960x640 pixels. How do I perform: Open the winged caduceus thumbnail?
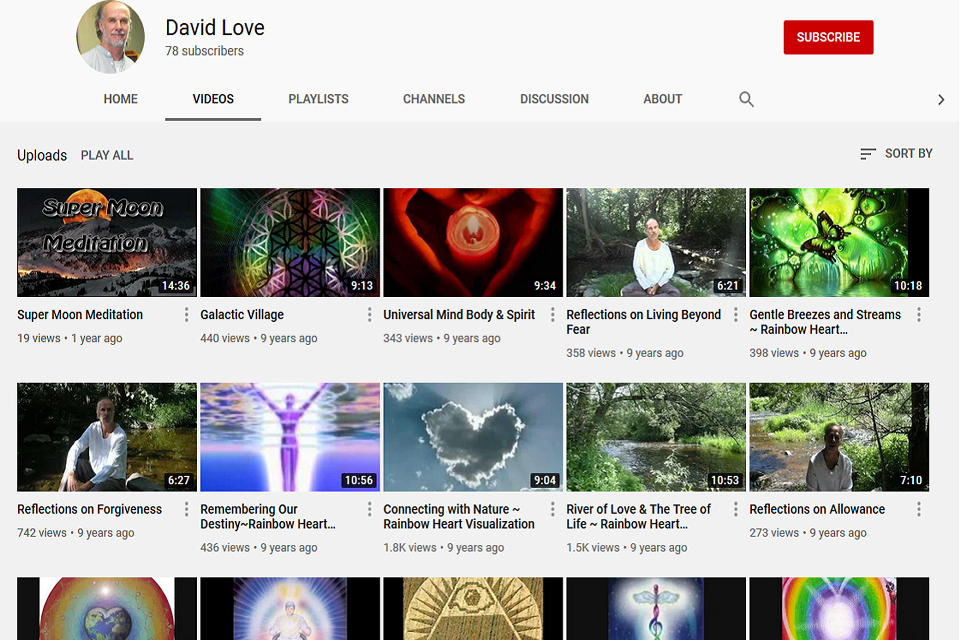pos(656,609)
